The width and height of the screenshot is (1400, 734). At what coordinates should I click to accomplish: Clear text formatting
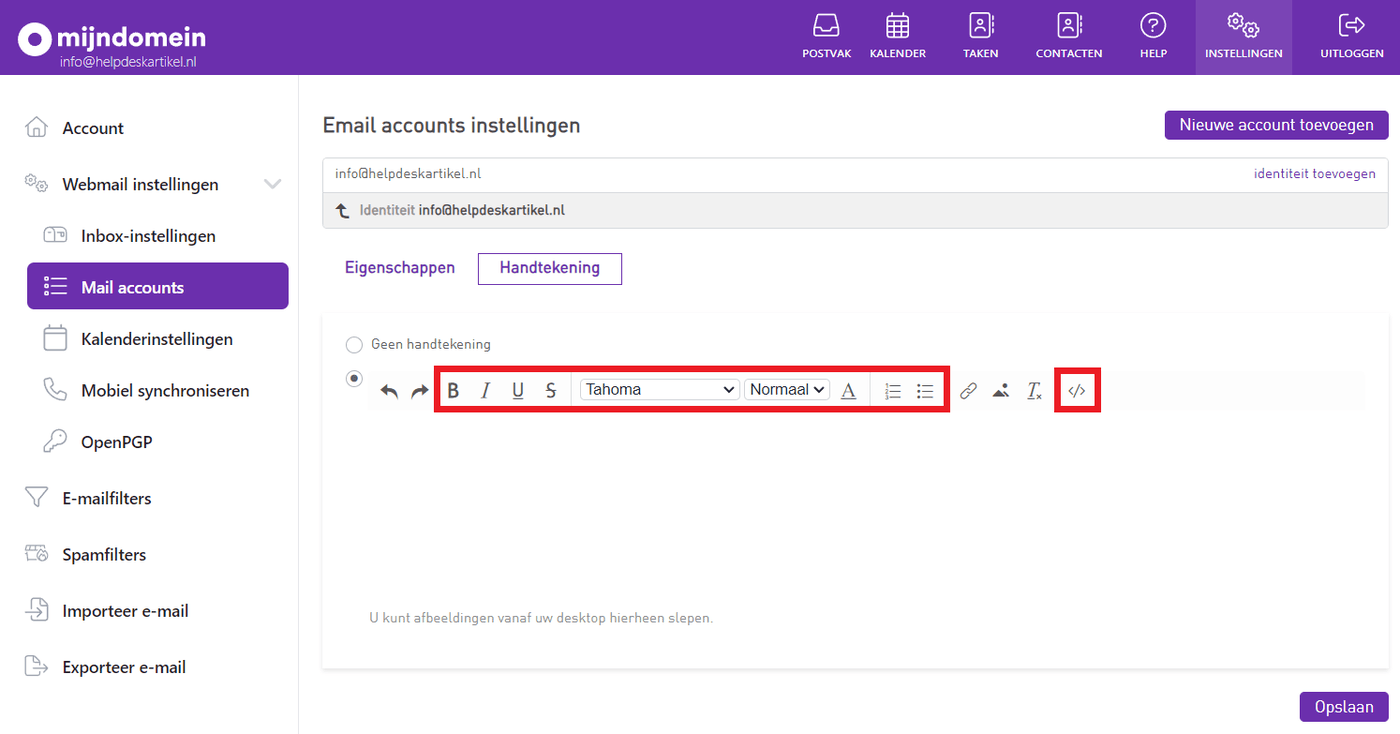(x=1034, y=391)
